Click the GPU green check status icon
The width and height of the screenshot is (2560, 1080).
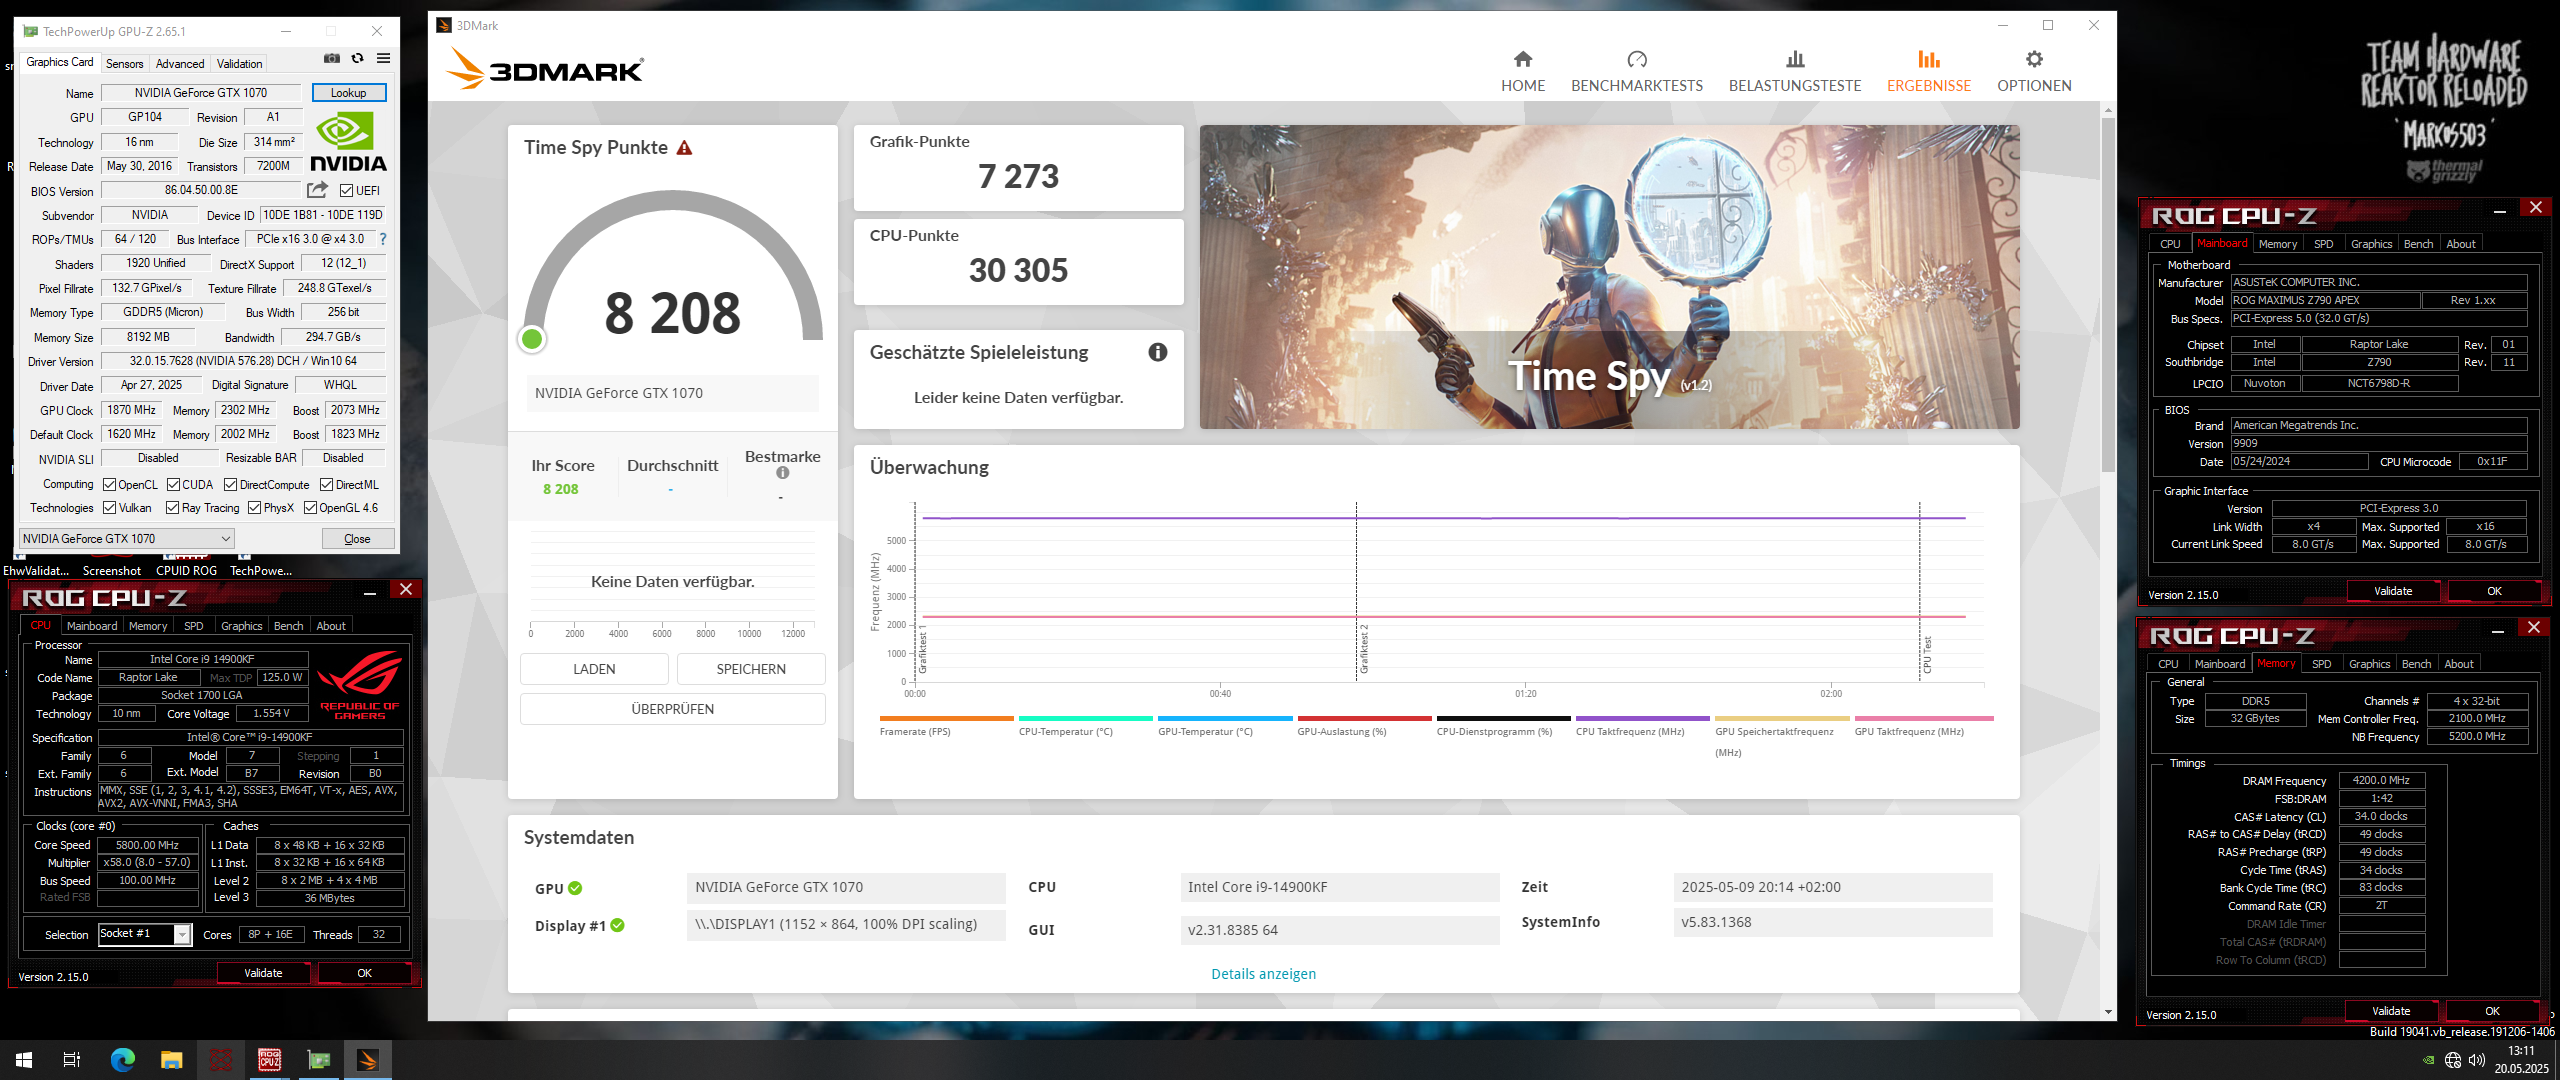point(575,888)
